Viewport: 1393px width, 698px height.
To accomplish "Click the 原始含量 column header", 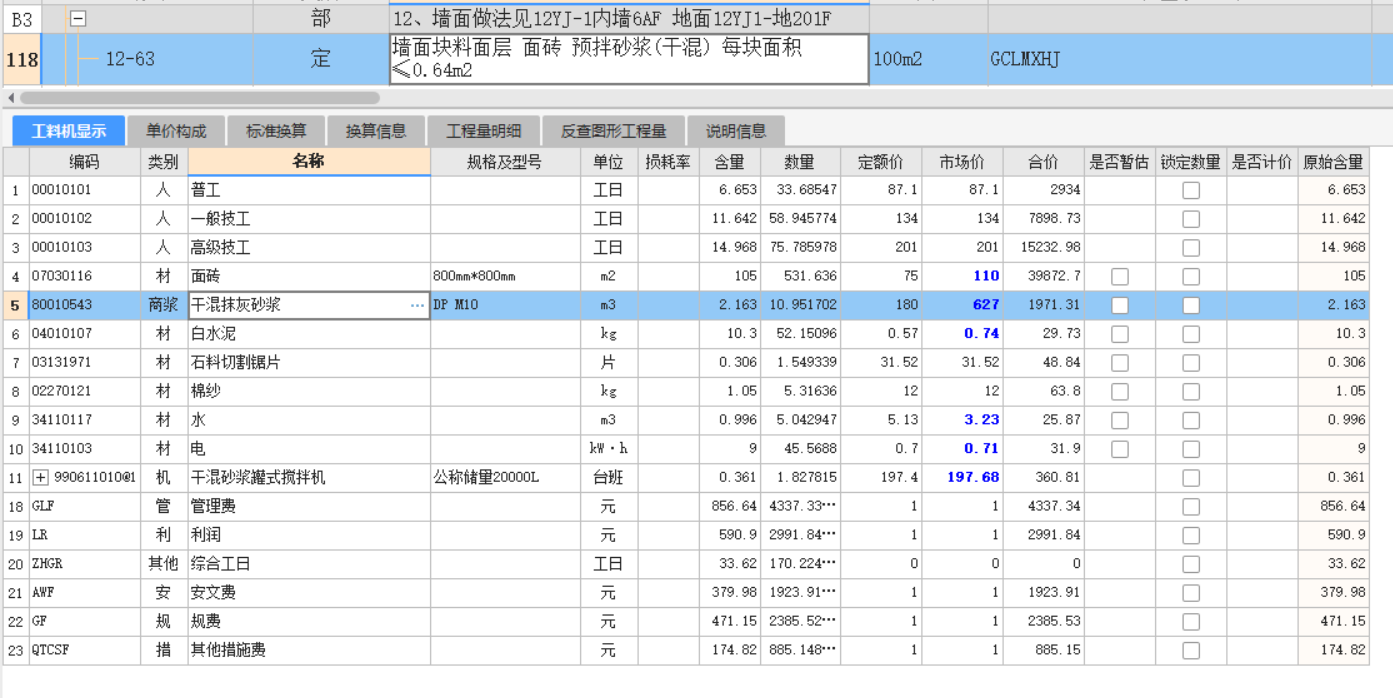I will coord(1333,162).
